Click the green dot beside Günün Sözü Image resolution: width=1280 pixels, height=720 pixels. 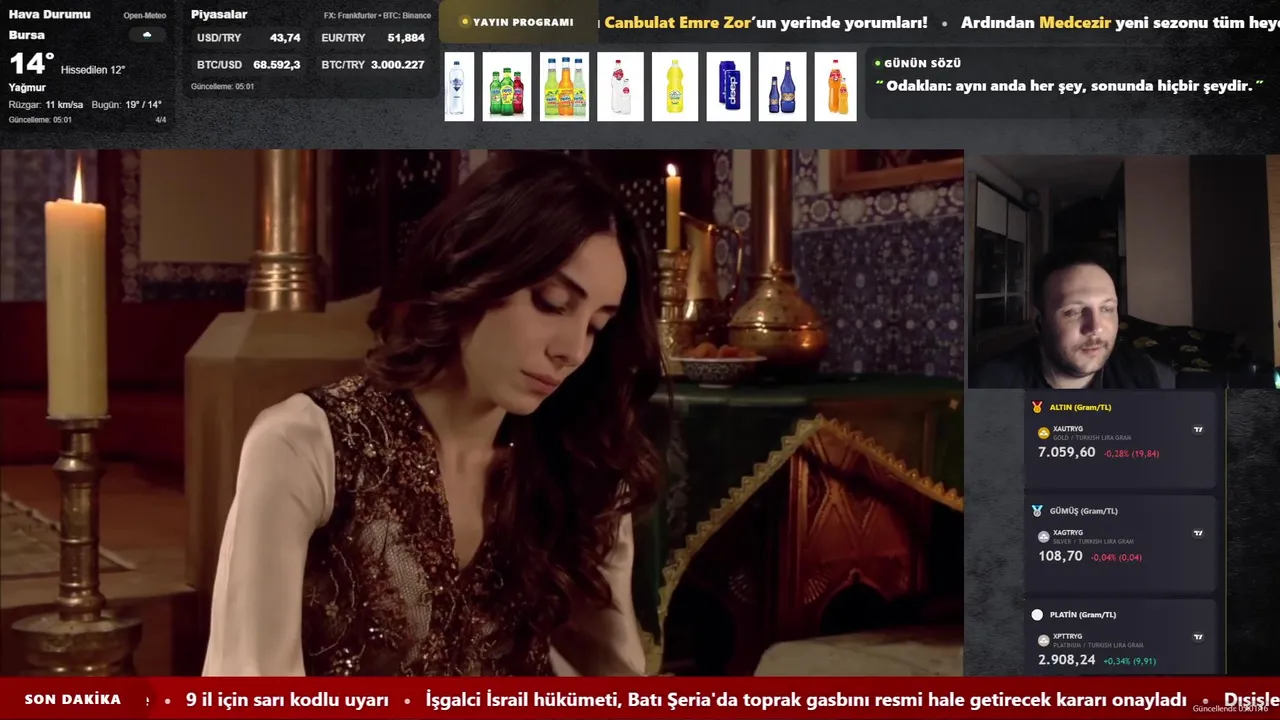pos(878,63)
